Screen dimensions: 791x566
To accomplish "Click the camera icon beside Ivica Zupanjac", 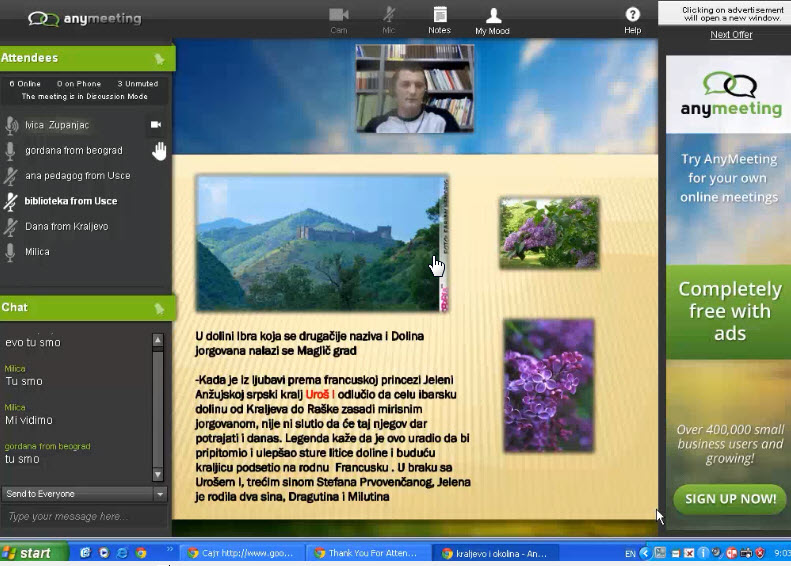I will tap(156, 125).
